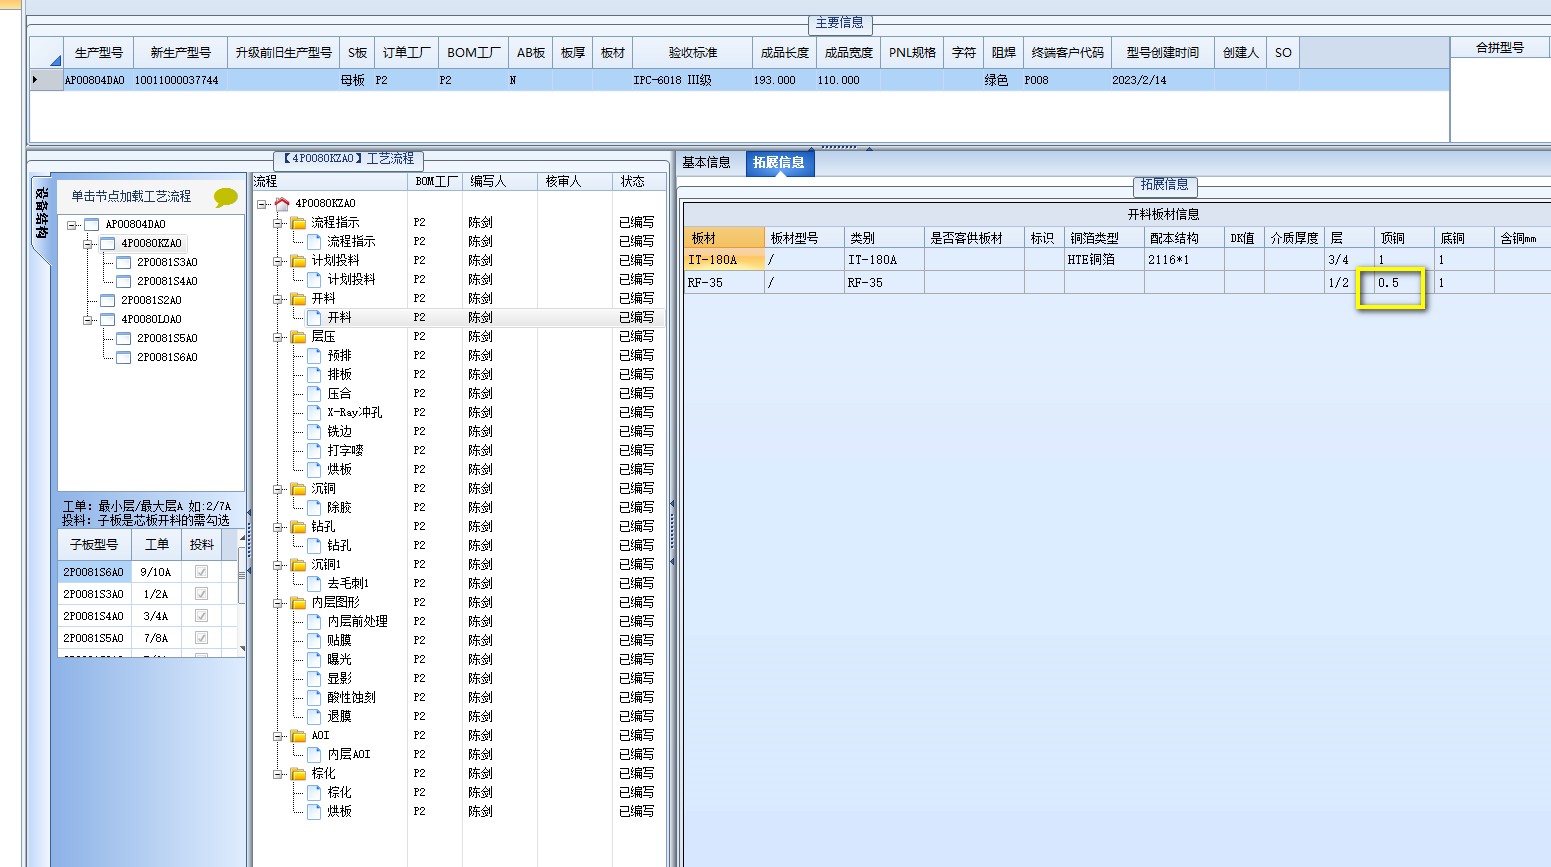Image resolution: width=1551 pixels, height=867 pixels.
Task: Click the document icon beside 退膜
Action: (314, 716)
